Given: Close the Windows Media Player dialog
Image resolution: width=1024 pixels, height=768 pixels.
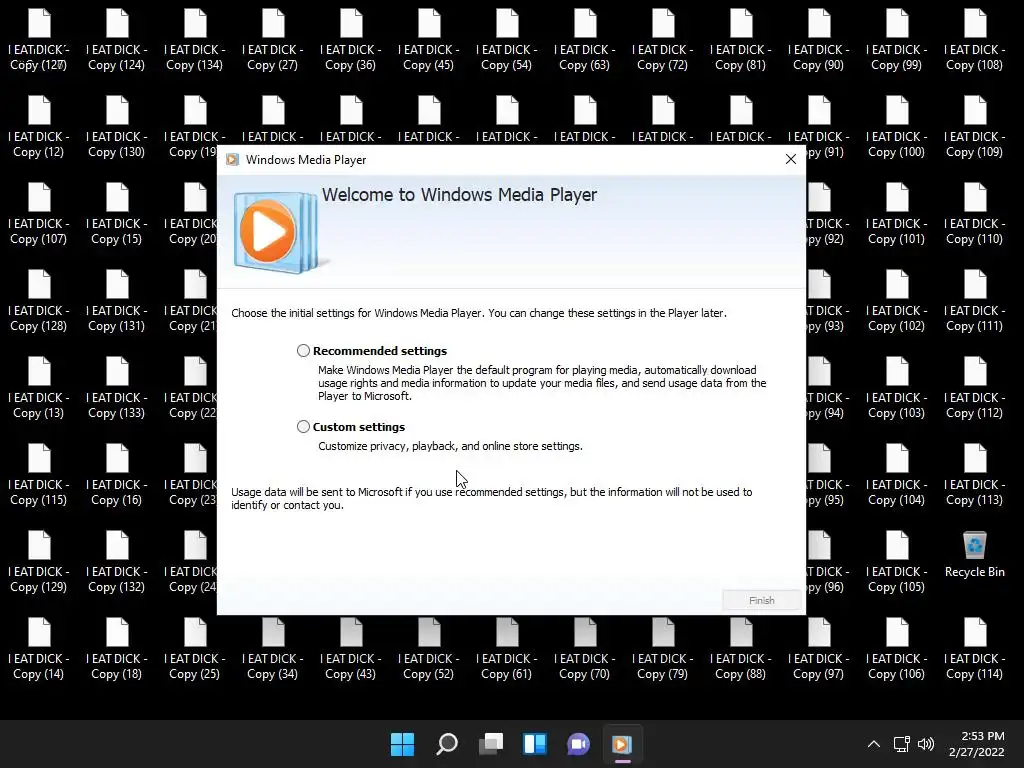Looking at the screenshot, I should tap(790, 159).
